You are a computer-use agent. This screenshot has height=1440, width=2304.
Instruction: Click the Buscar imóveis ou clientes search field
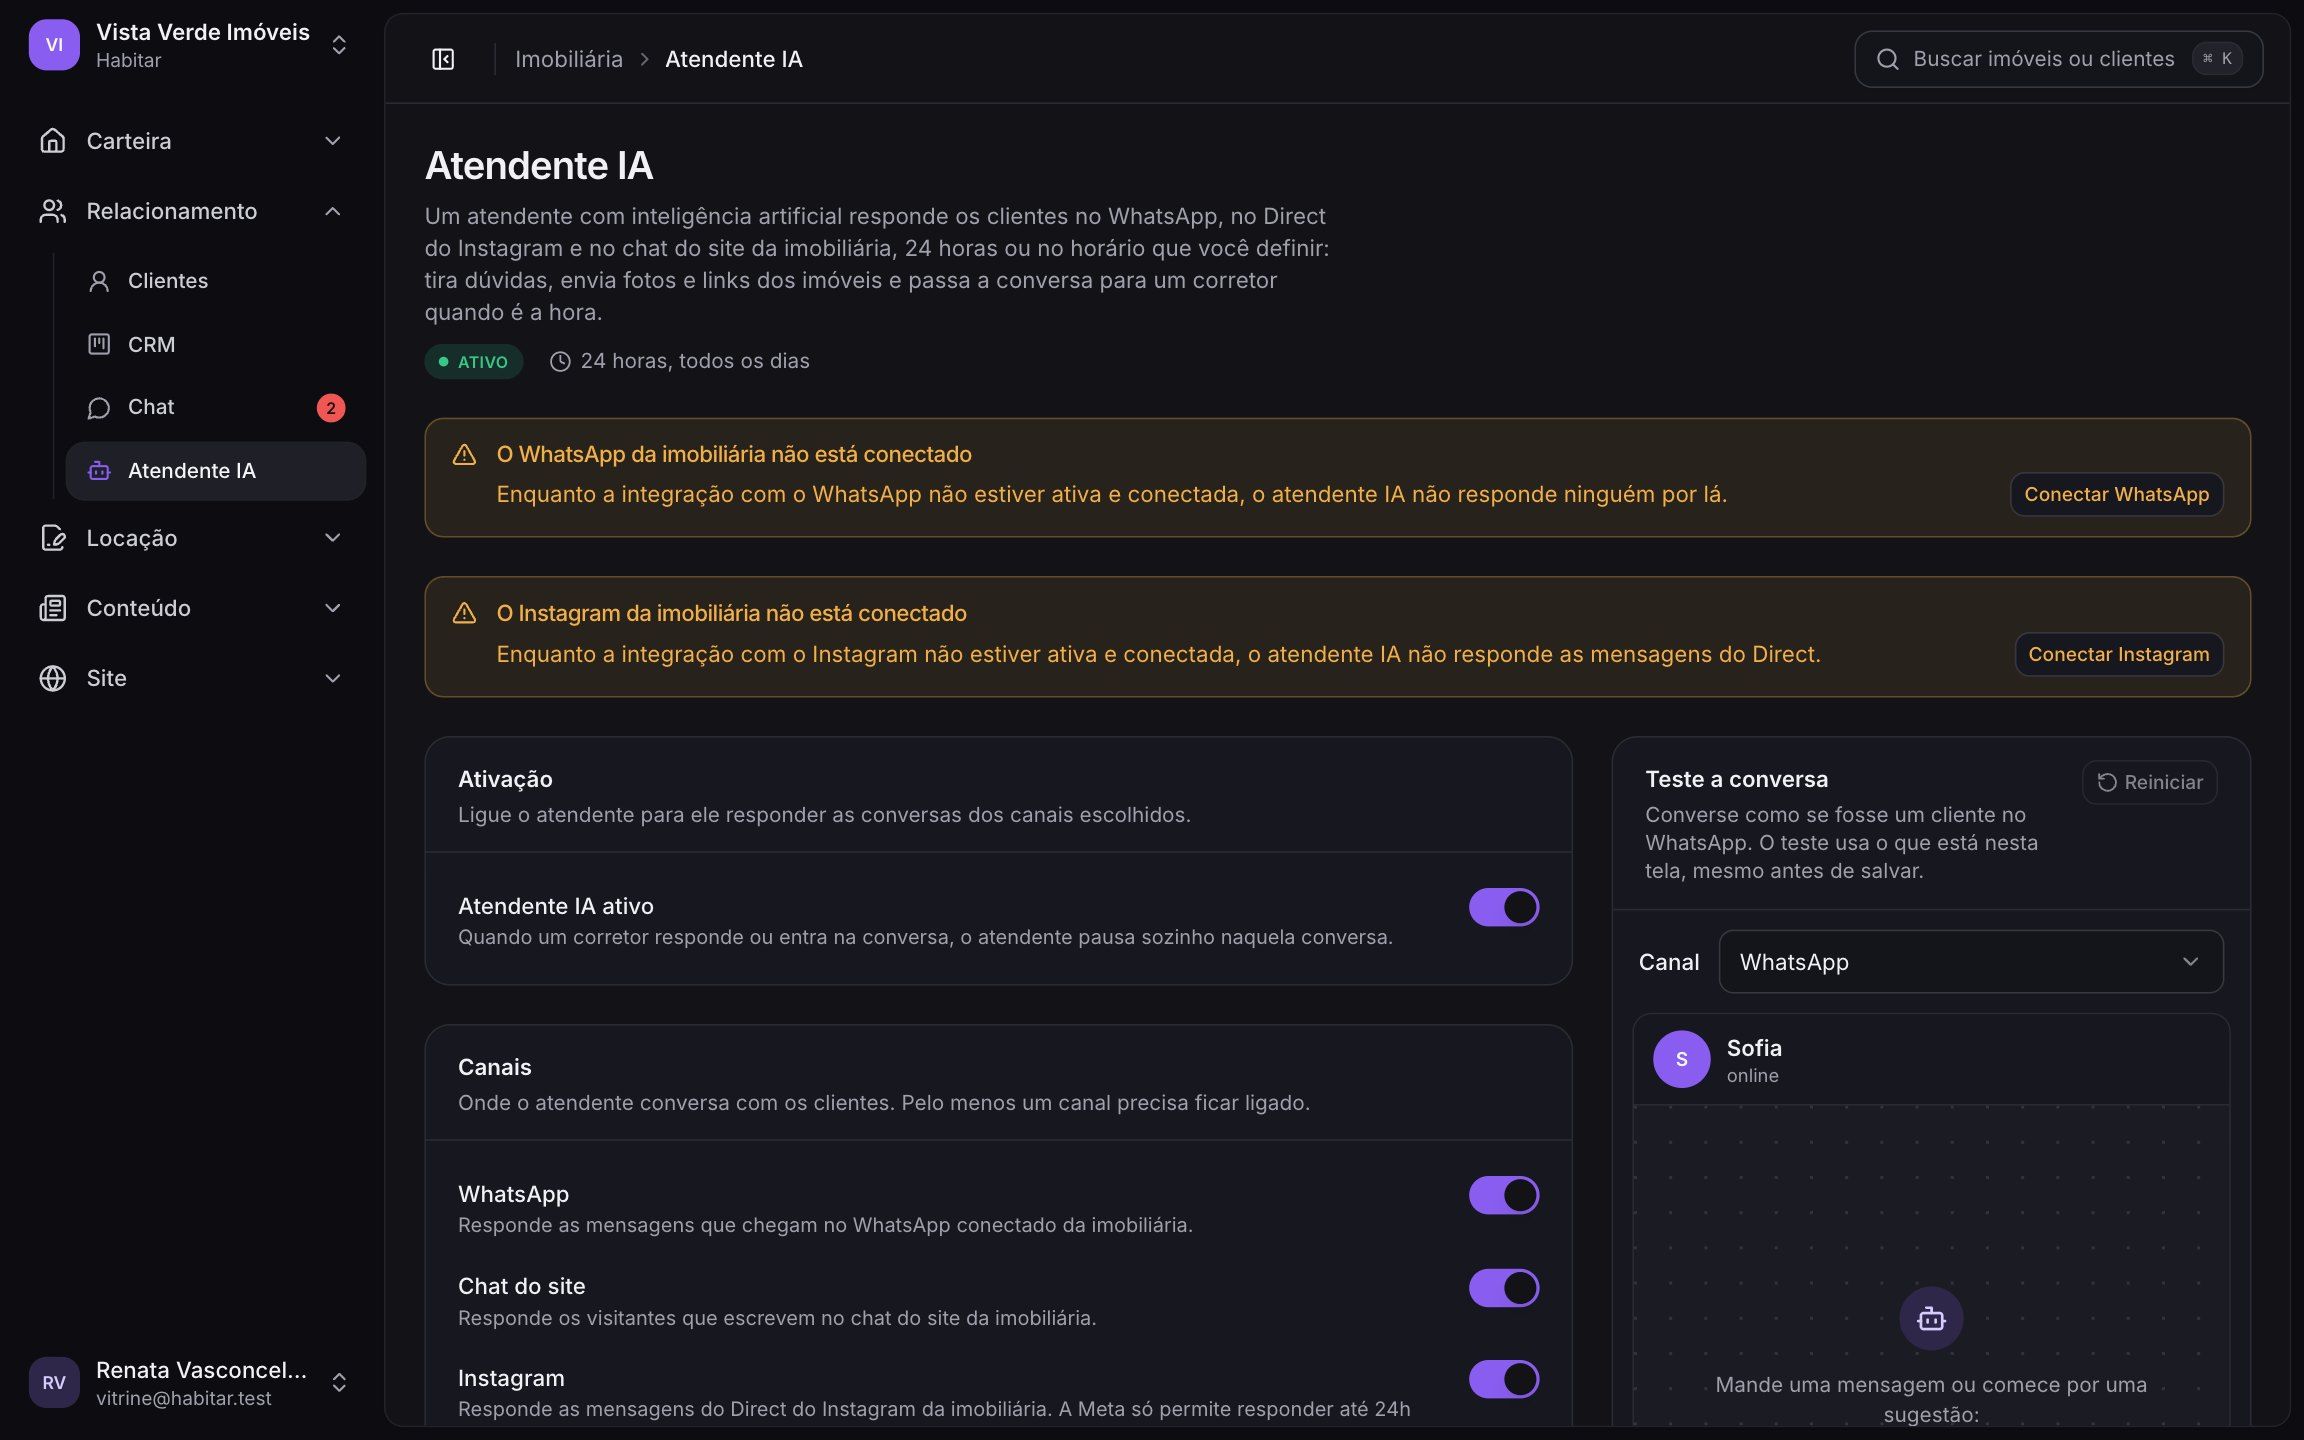[x=2058, y=59]
